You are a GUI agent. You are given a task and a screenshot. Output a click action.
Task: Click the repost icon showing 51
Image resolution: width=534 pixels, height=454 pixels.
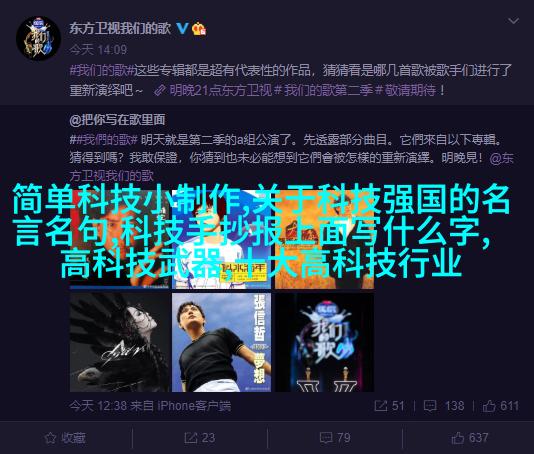pos(389,406)
